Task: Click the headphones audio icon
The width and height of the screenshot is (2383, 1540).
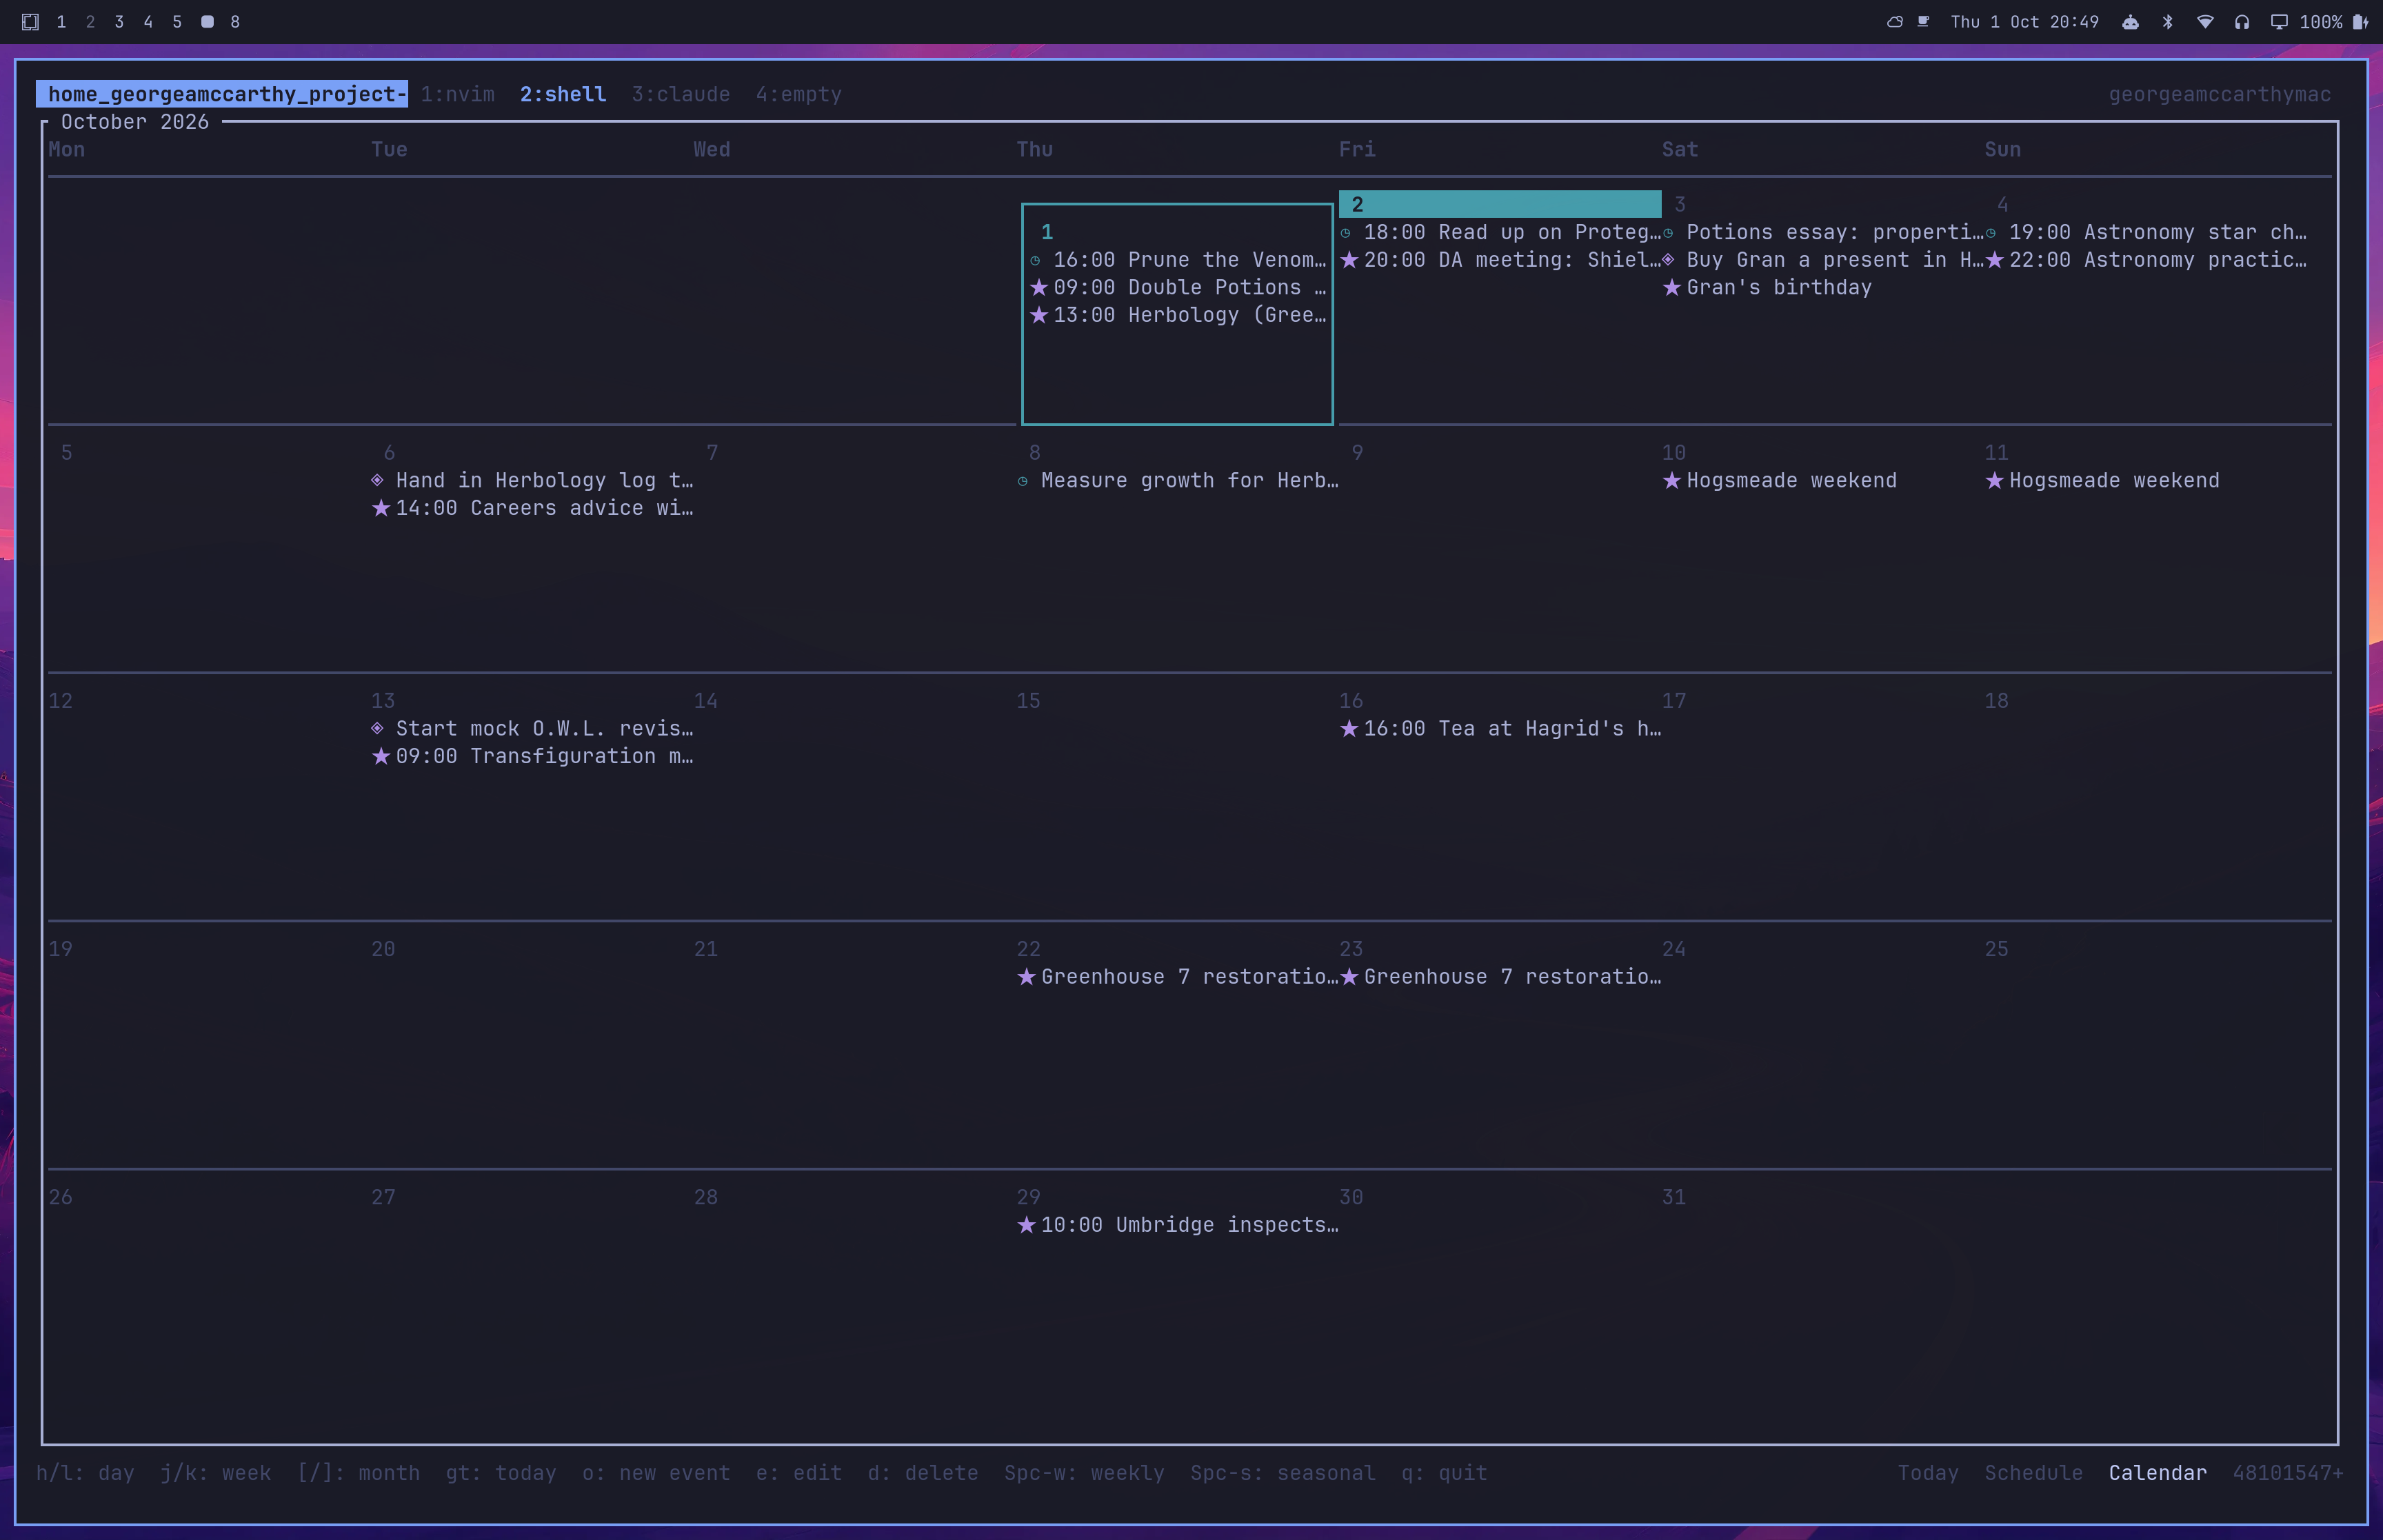Action: 2242,22
